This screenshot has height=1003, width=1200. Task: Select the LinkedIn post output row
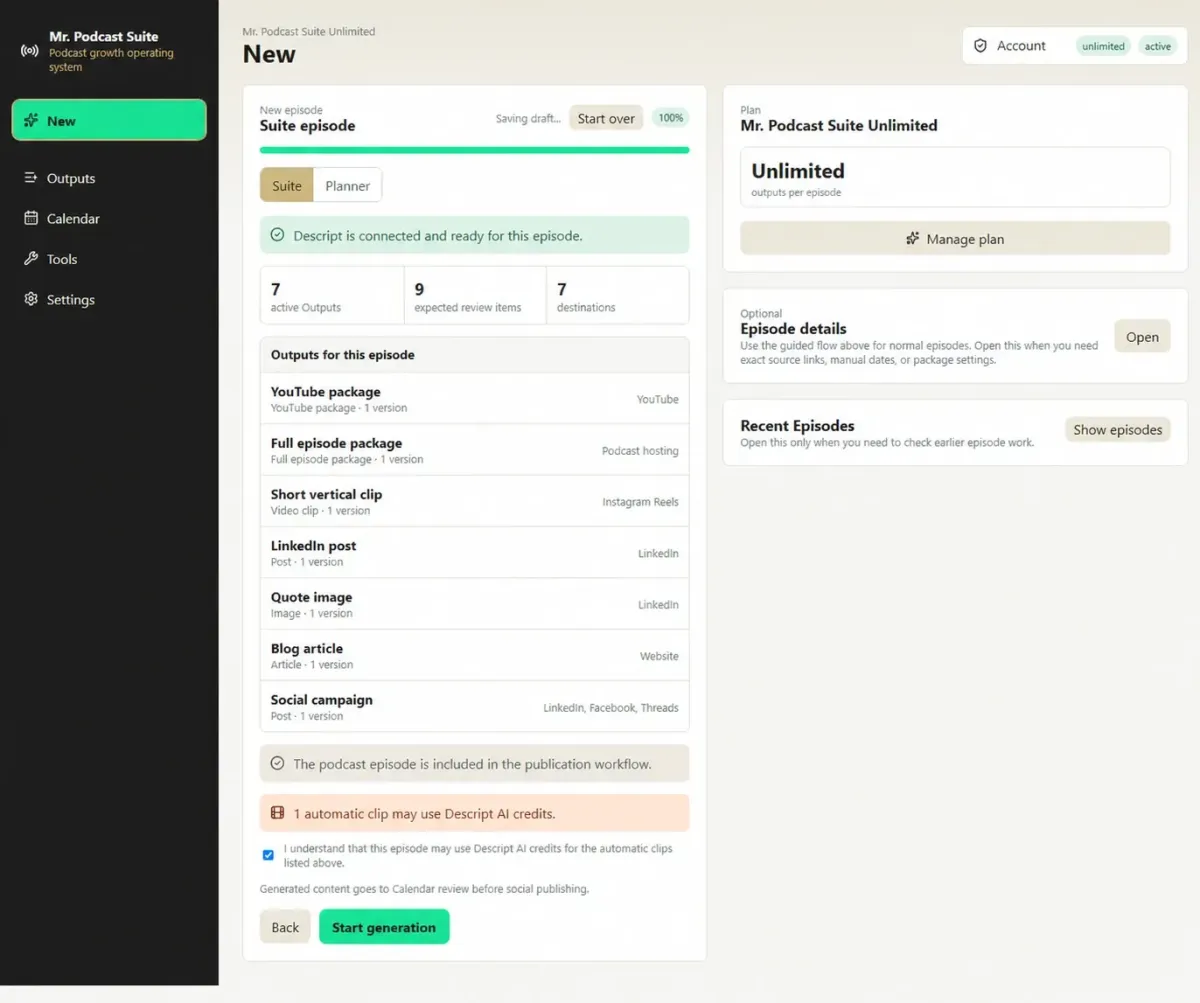tap(474, 553)
